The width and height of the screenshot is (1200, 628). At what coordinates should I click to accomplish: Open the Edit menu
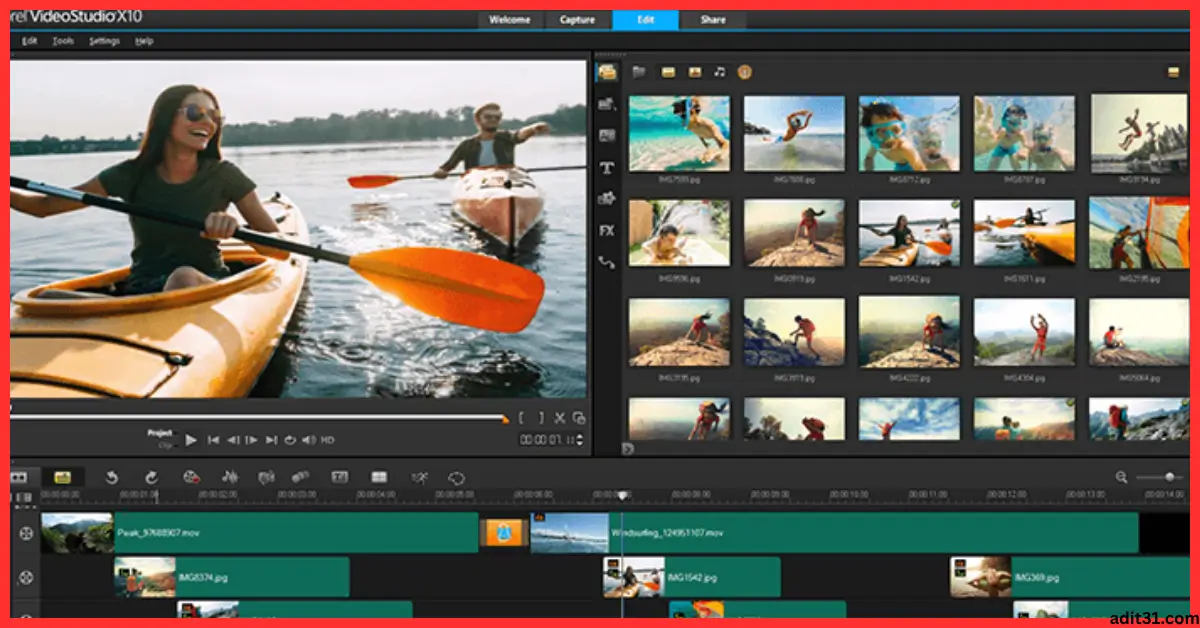point(30,41)
